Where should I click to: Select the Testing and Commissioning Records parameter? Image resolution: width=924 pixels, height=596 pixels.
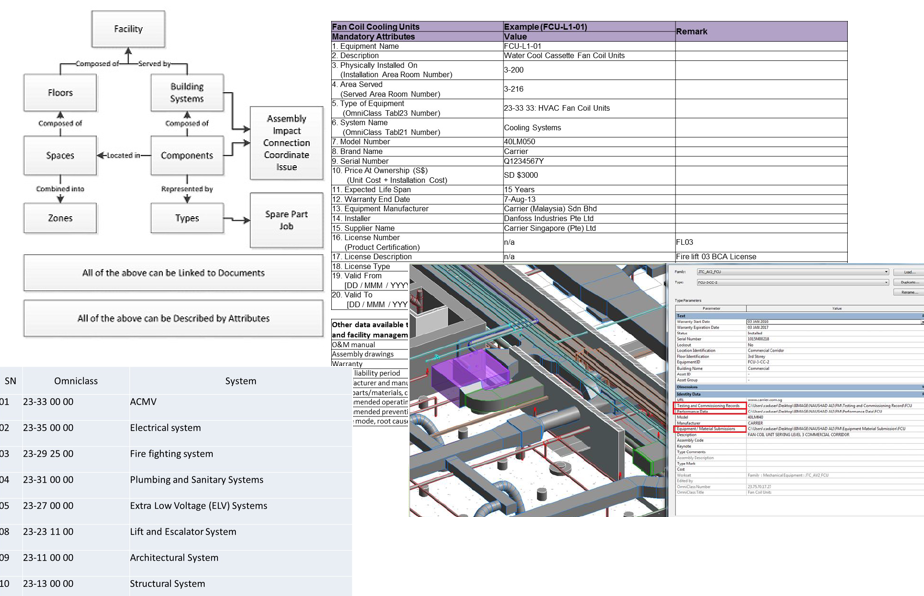[x=710, y=405]
